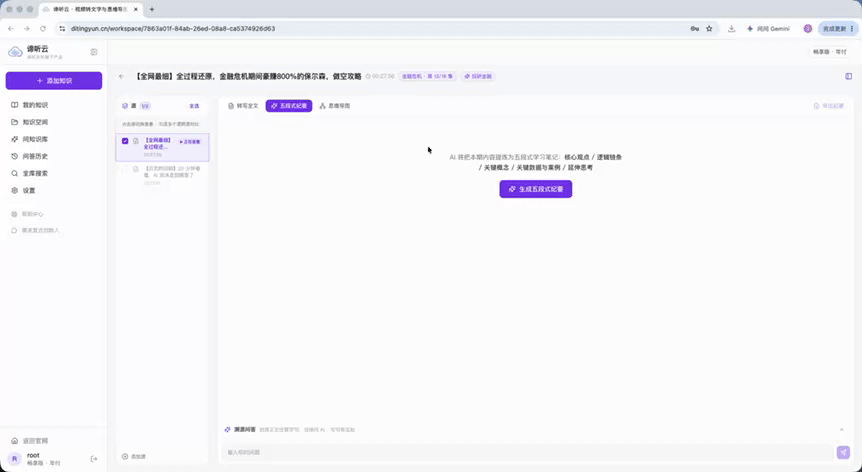Open the series tag dropdown beside title

point(428,76)
